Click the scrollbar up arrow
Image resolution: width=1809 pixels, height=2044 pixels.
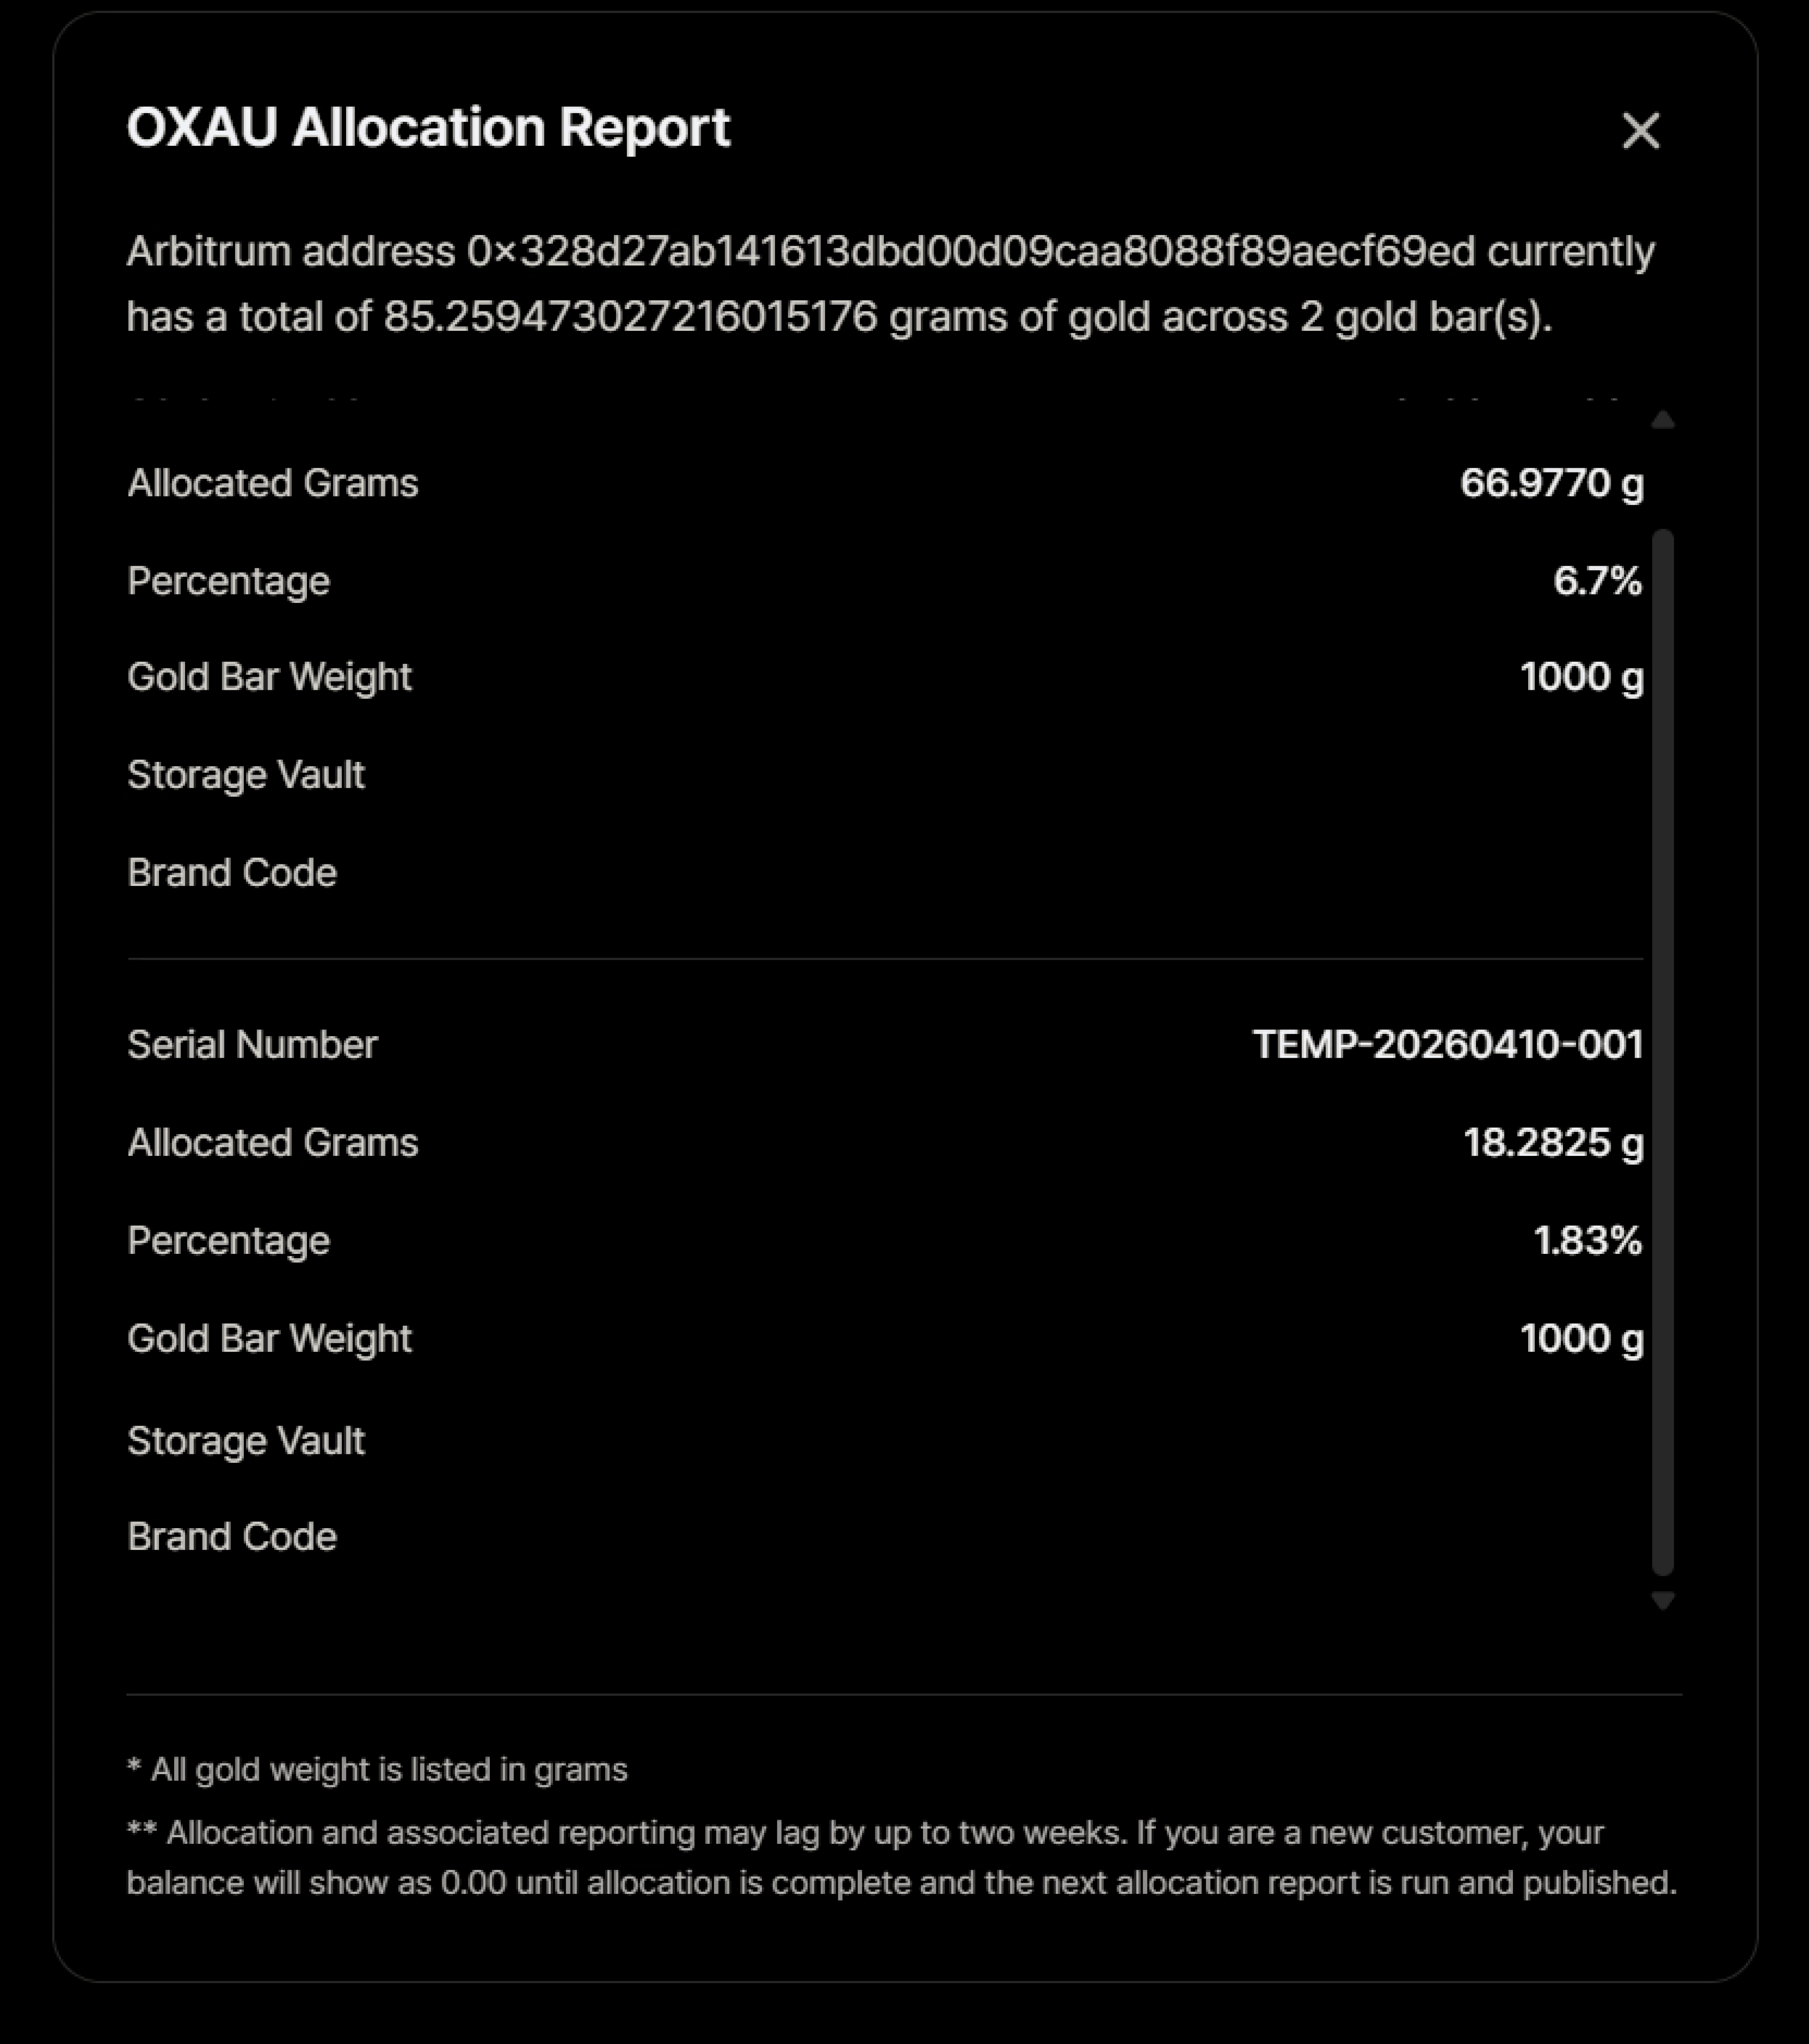(1662, 420)
